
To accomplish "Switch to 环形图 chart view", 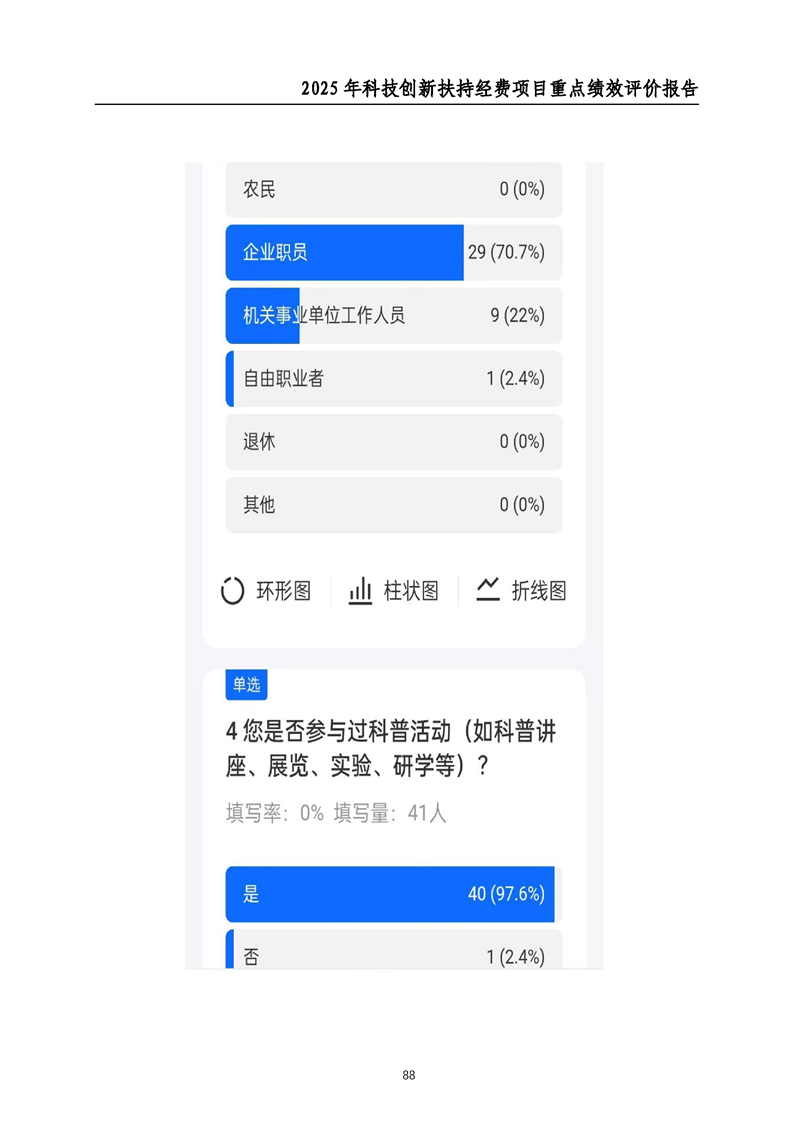I will [266, 591].
